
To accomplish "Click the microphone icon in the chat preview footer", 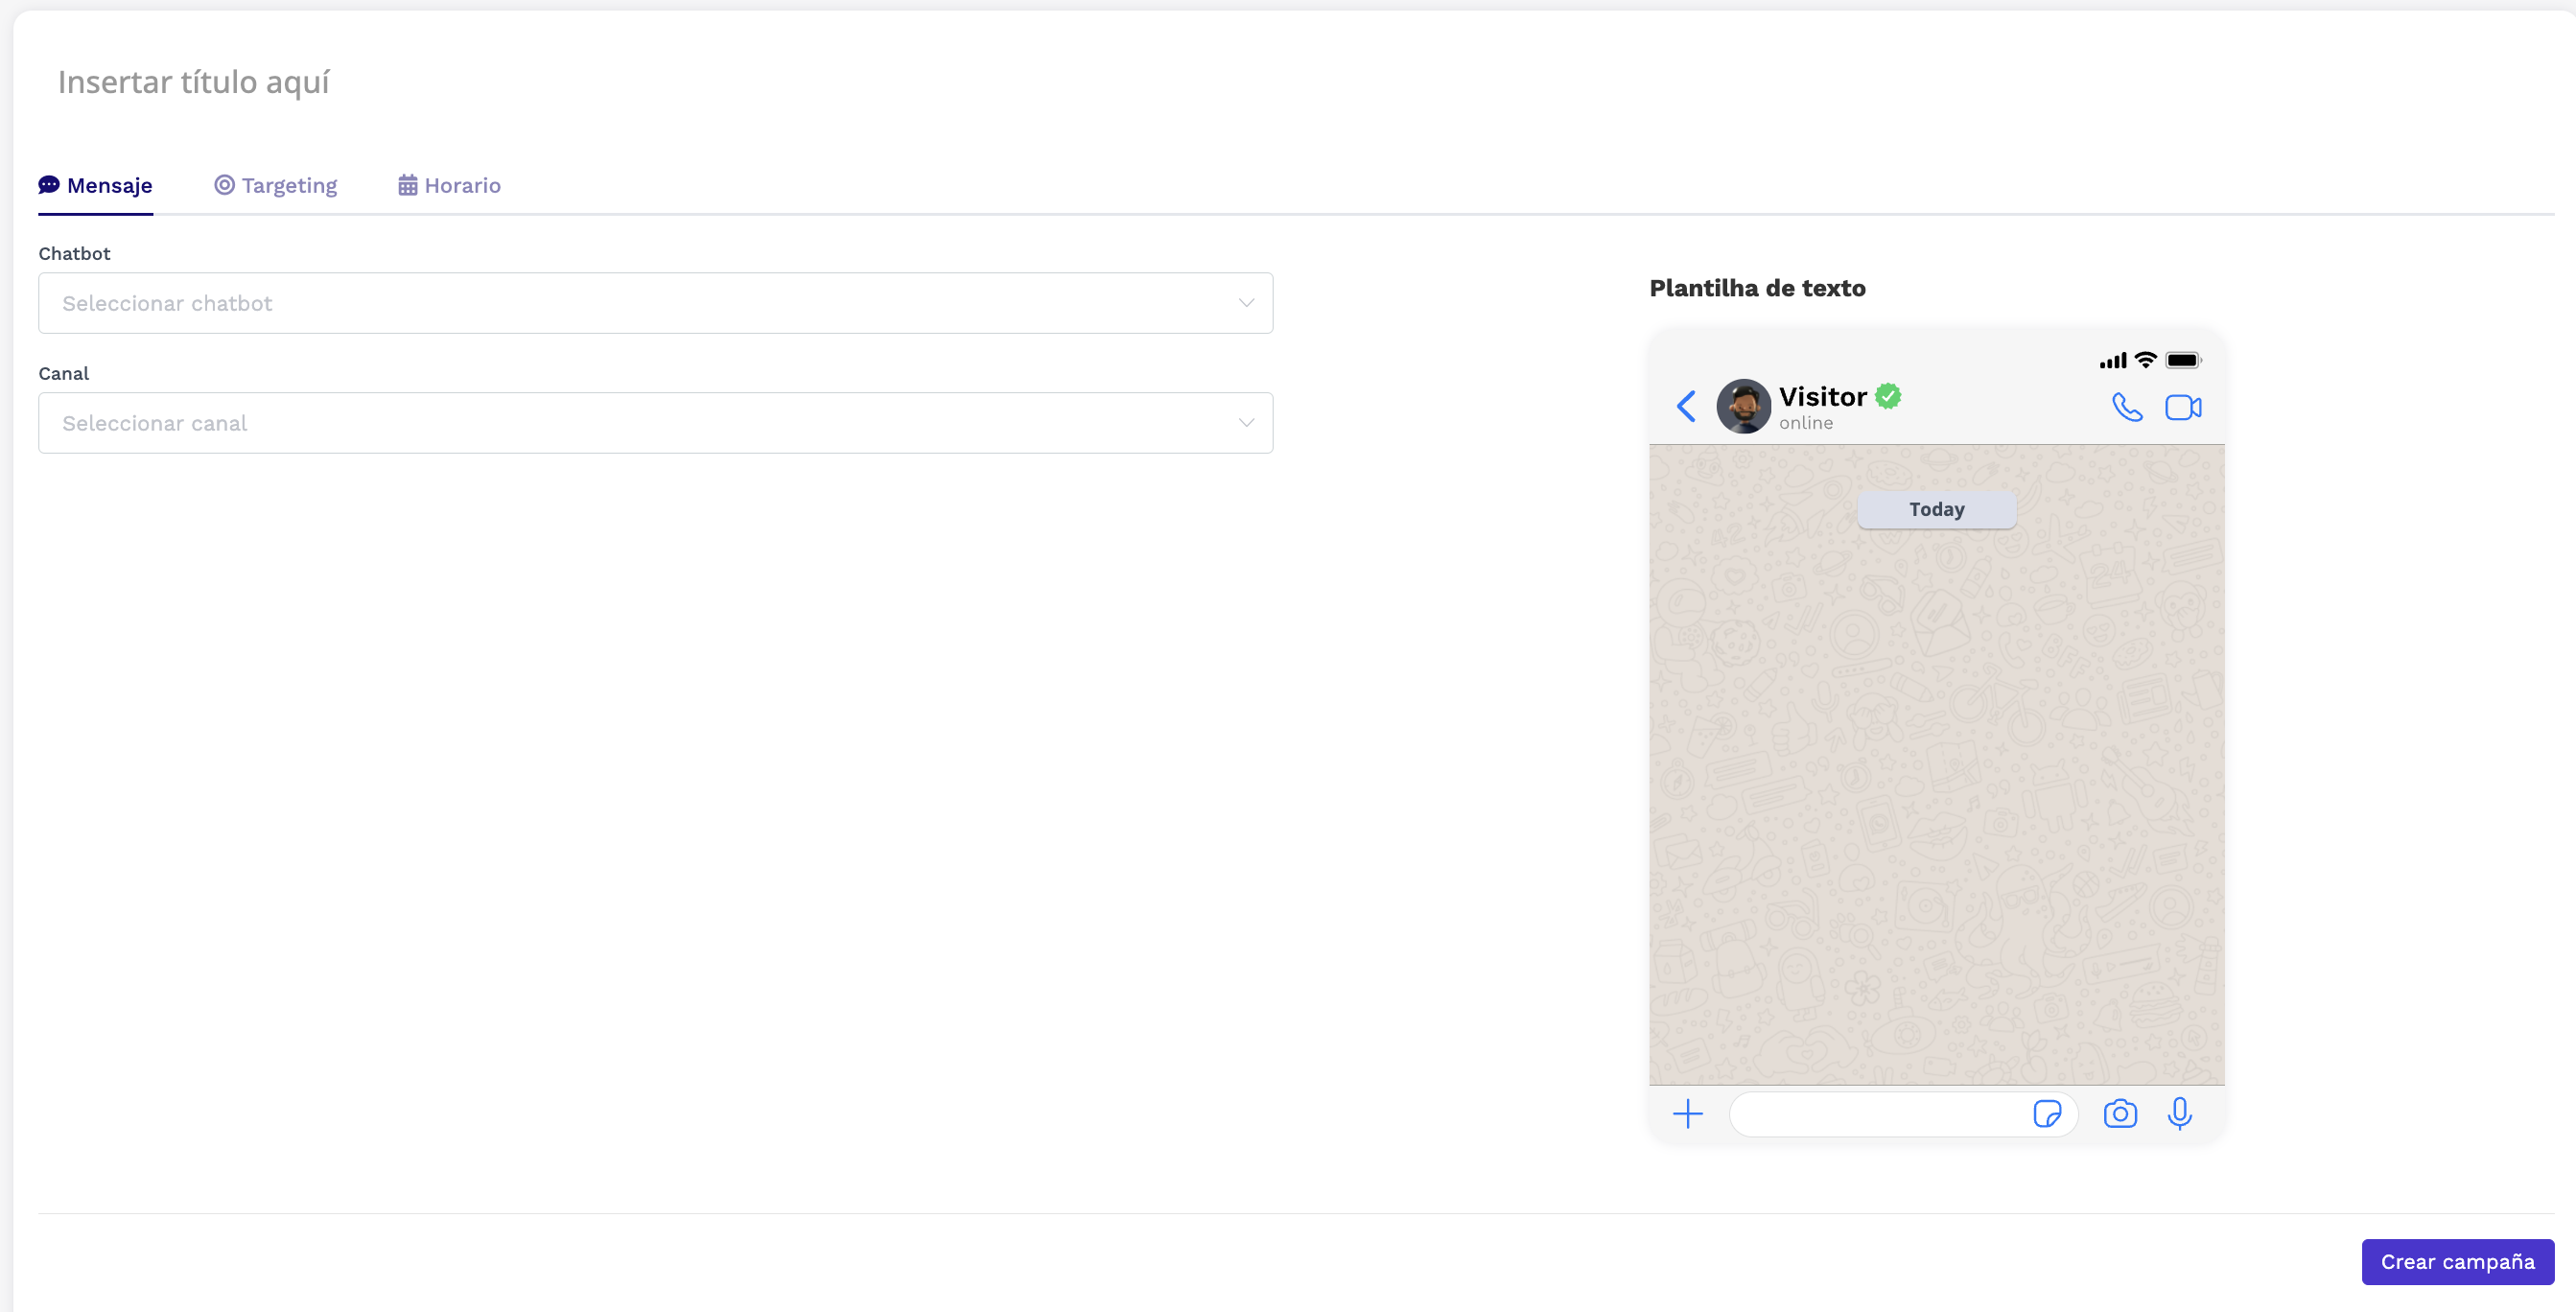I will [x=2180, y=1114].
